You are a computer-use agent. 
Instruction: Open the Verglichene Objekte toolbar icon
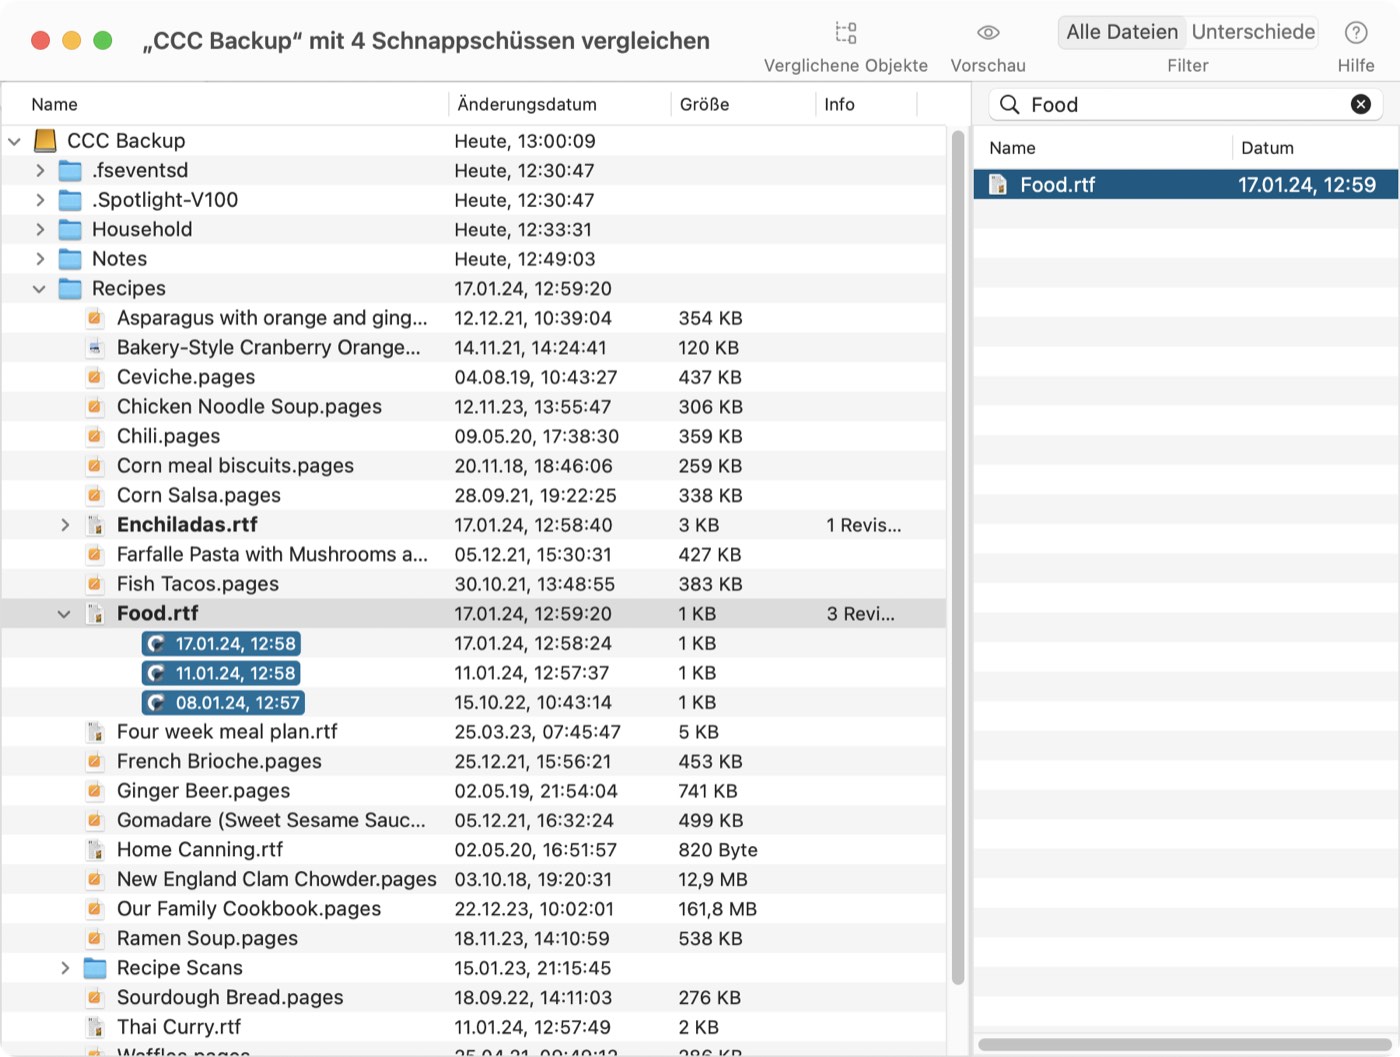tap(846, 33)
